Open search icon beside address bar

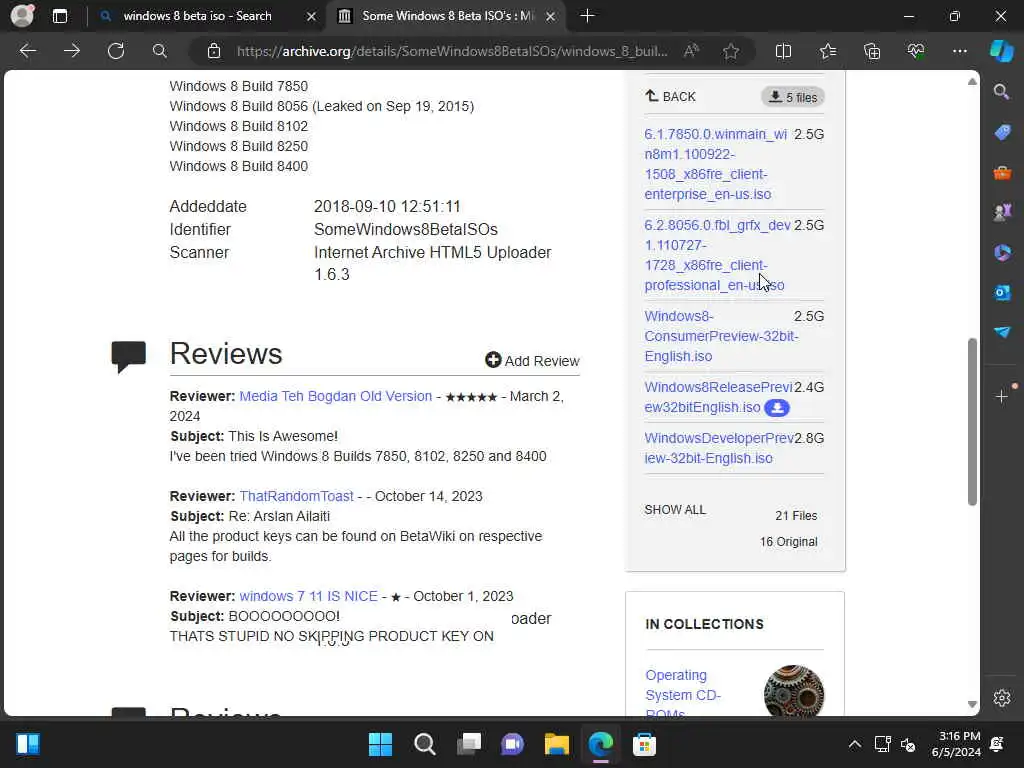(x=160, y=51)
